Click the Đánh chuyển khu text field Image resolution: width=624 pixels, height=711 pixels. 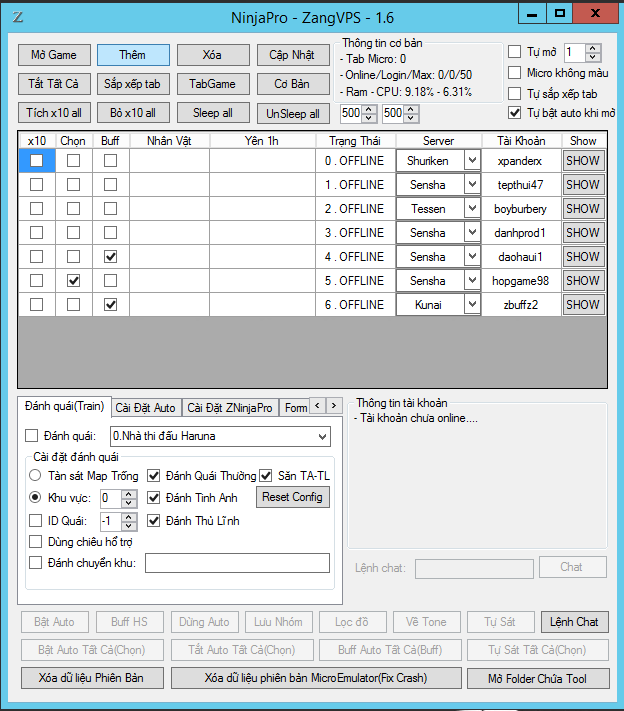point(237,563)
